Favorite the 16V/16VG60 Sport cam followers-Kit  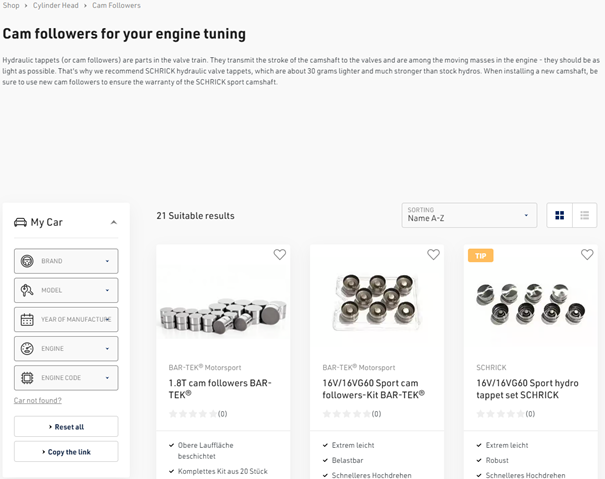(x=433, y=255)
